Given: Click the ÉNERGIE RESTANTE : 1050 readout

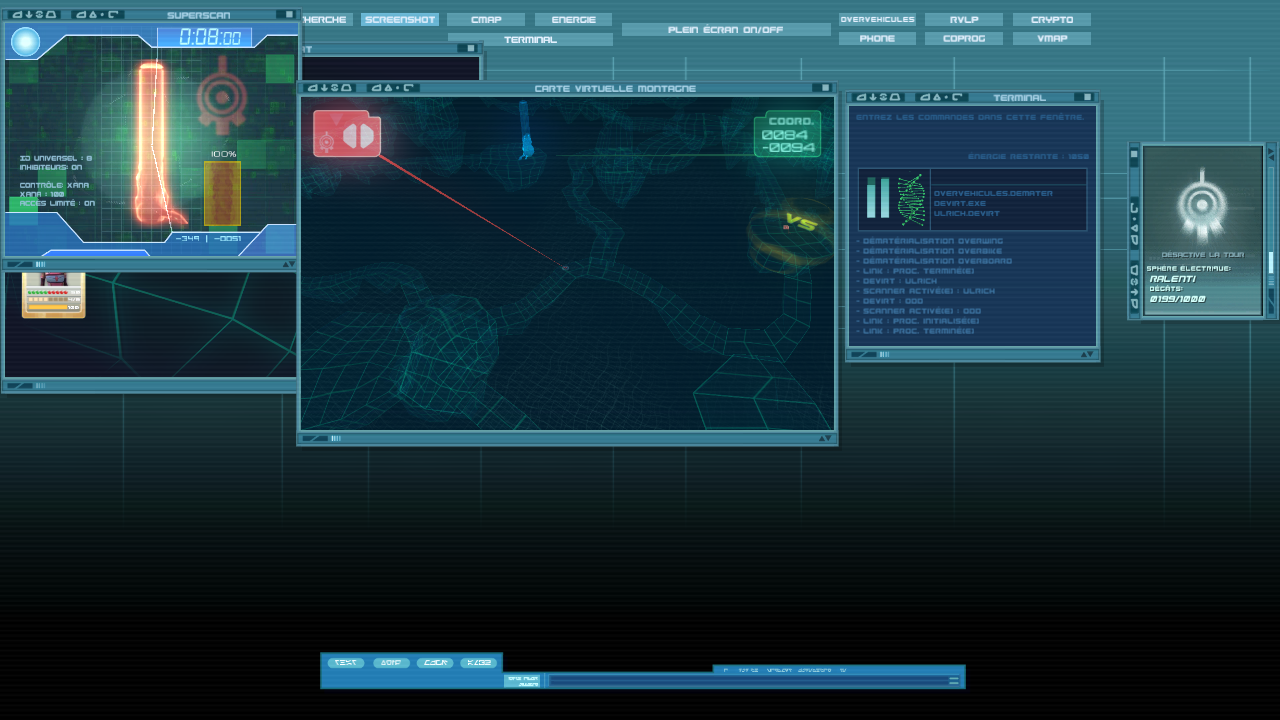Looking at the screenshot, I should tap(1028, 156).
